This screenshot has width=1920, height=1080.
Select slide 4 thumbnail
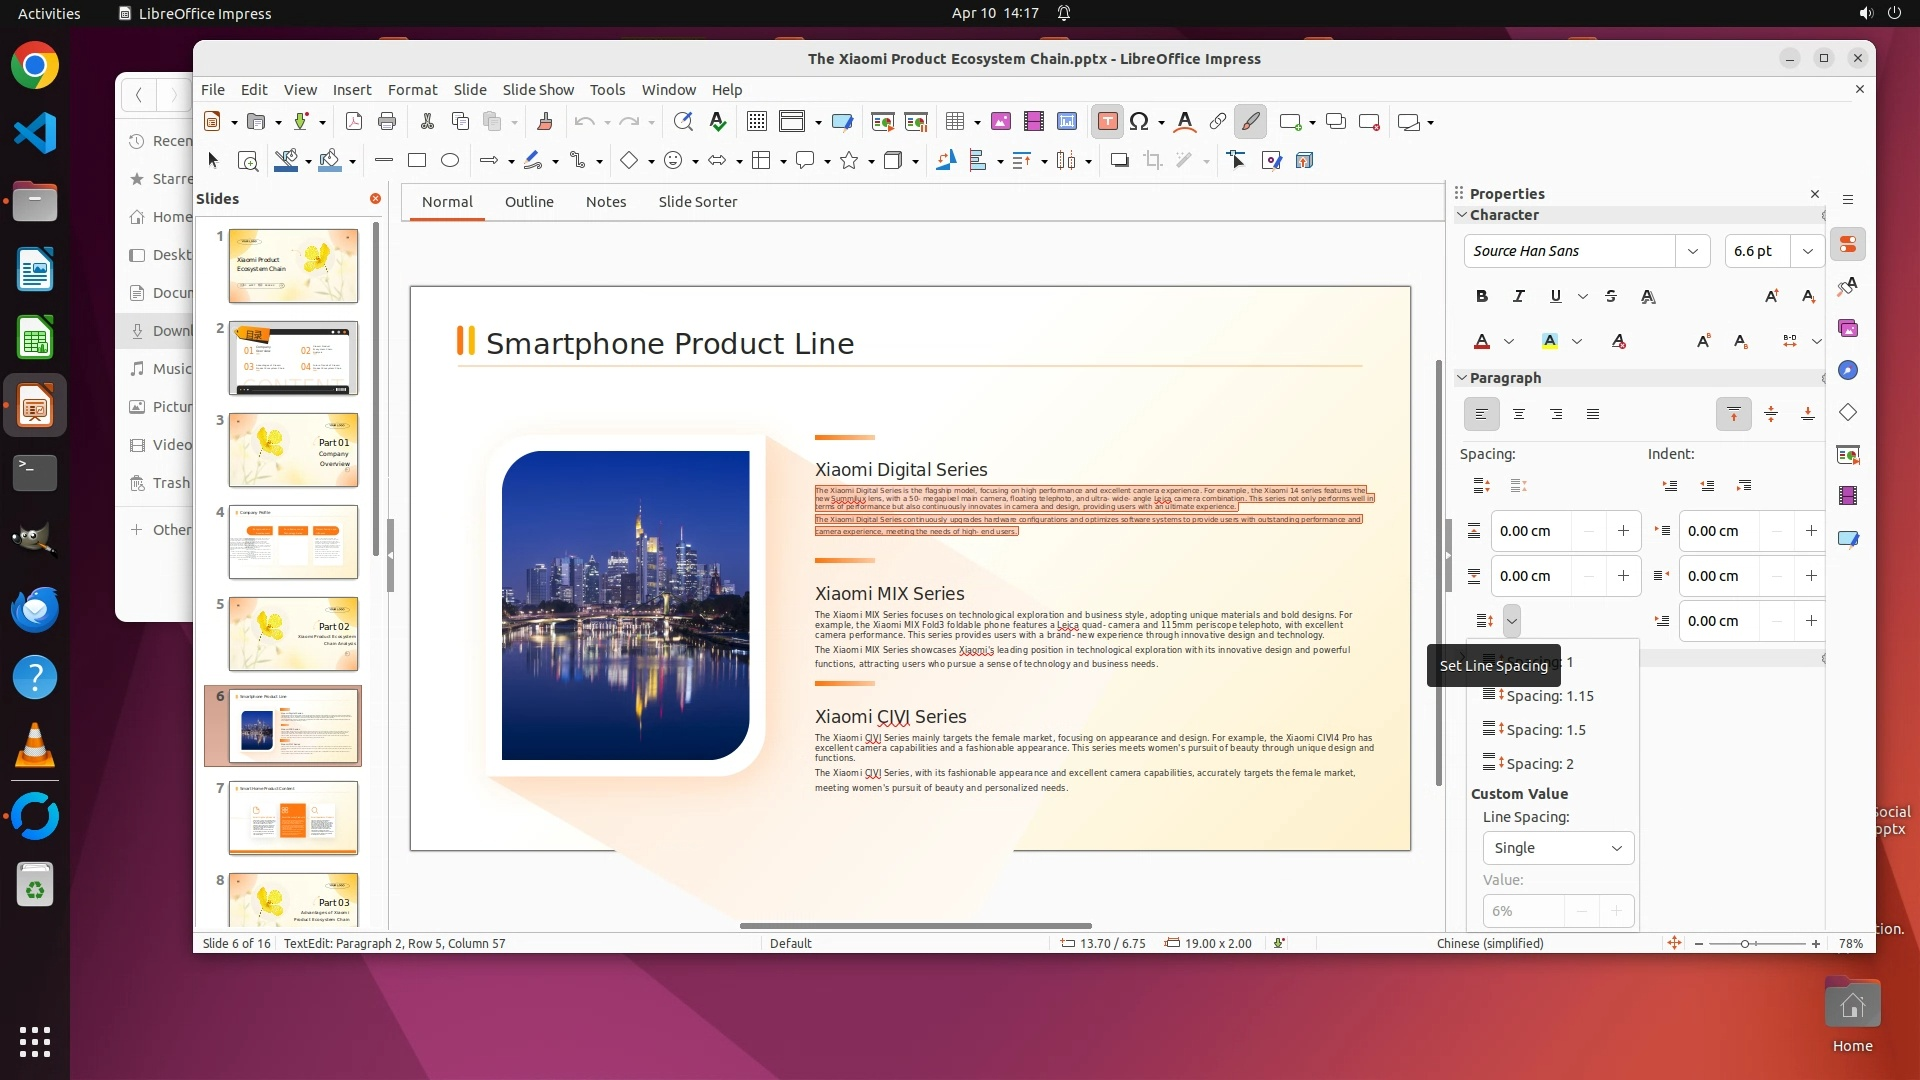[x=293, y=542]
